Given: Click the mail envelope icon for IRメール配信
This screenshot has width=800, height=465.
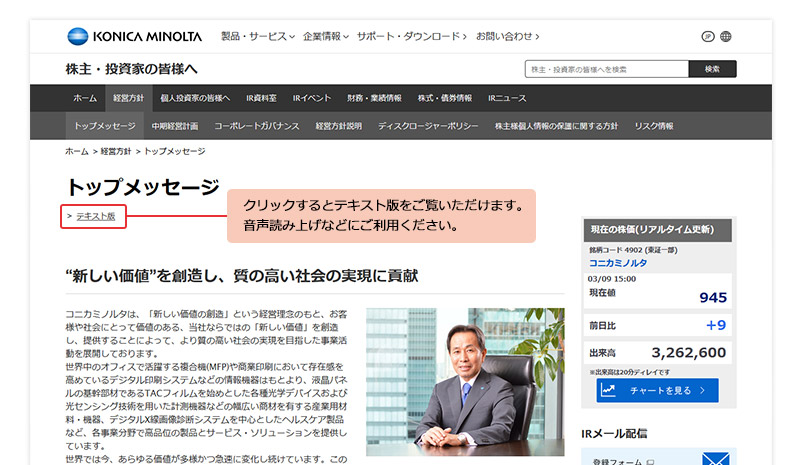Looking at the screenshot, I should [714, 459].
